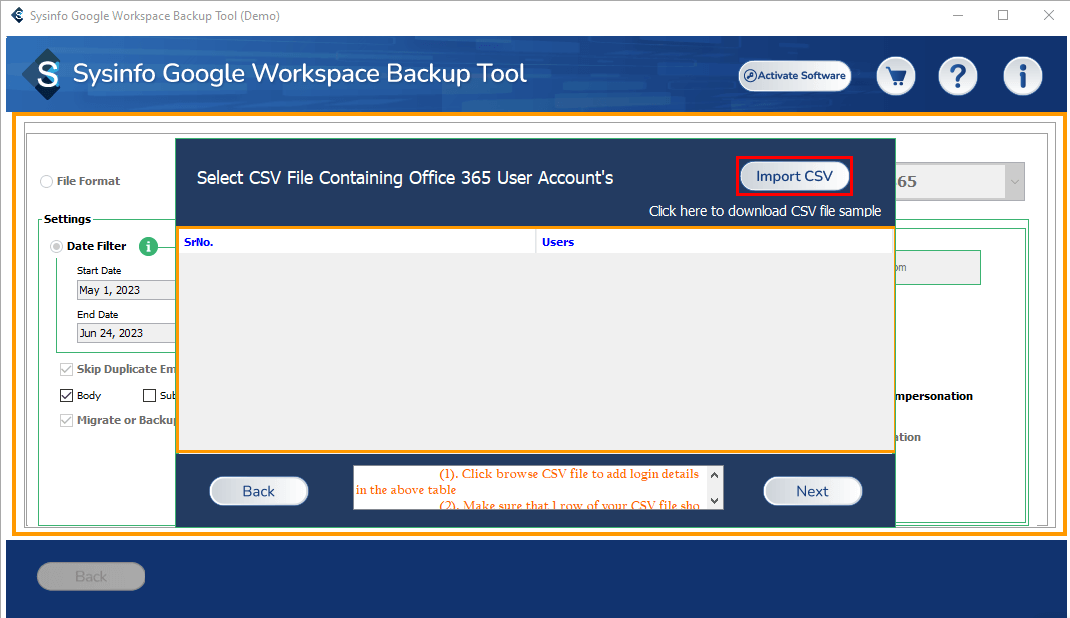The width and height of the screenshot is (1070, 618).
Task: Click the title bar app icon
Action: (17, 15)
